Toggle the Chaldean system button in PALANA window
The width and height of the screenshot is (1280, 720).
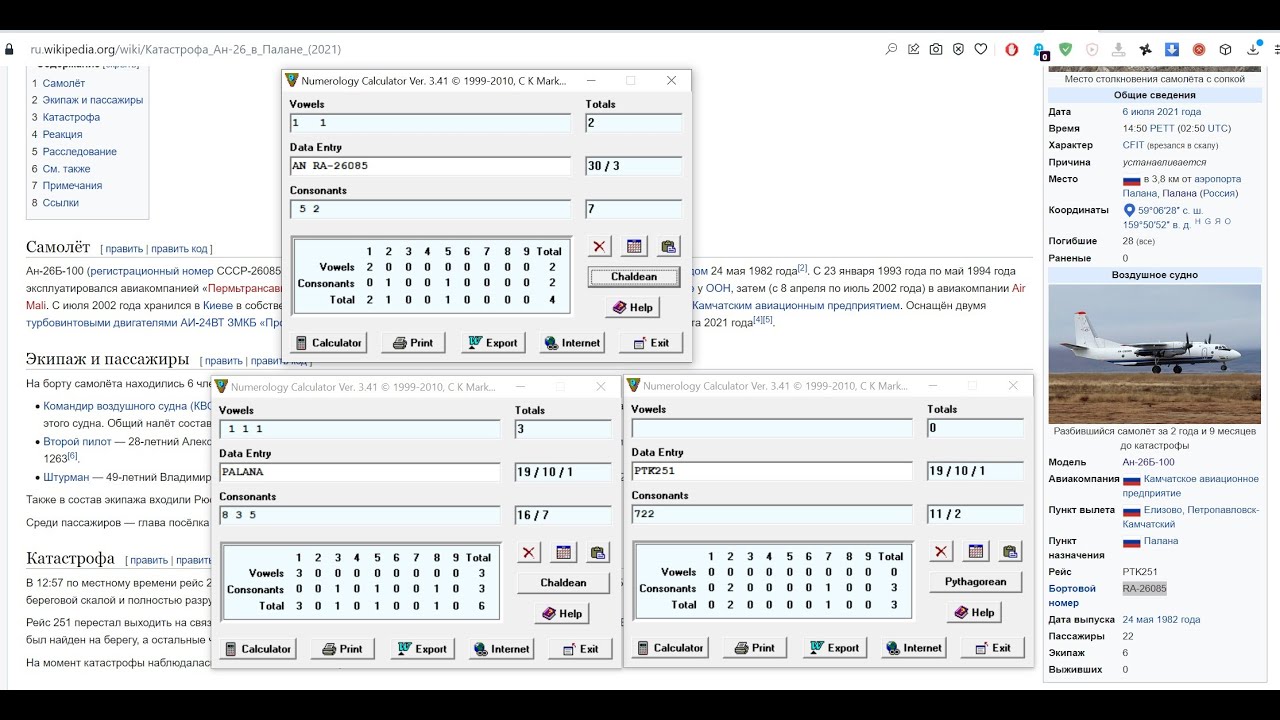pos(564,583)
